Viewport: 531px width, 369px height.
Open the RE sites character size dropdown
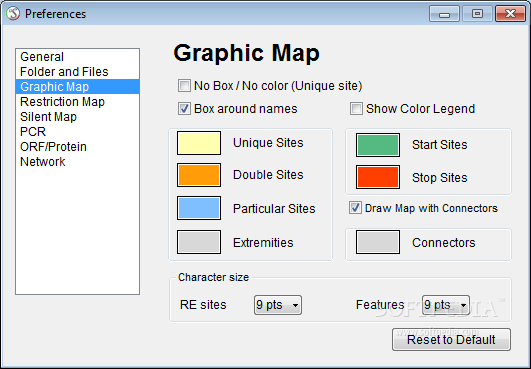tap(278, 305)
